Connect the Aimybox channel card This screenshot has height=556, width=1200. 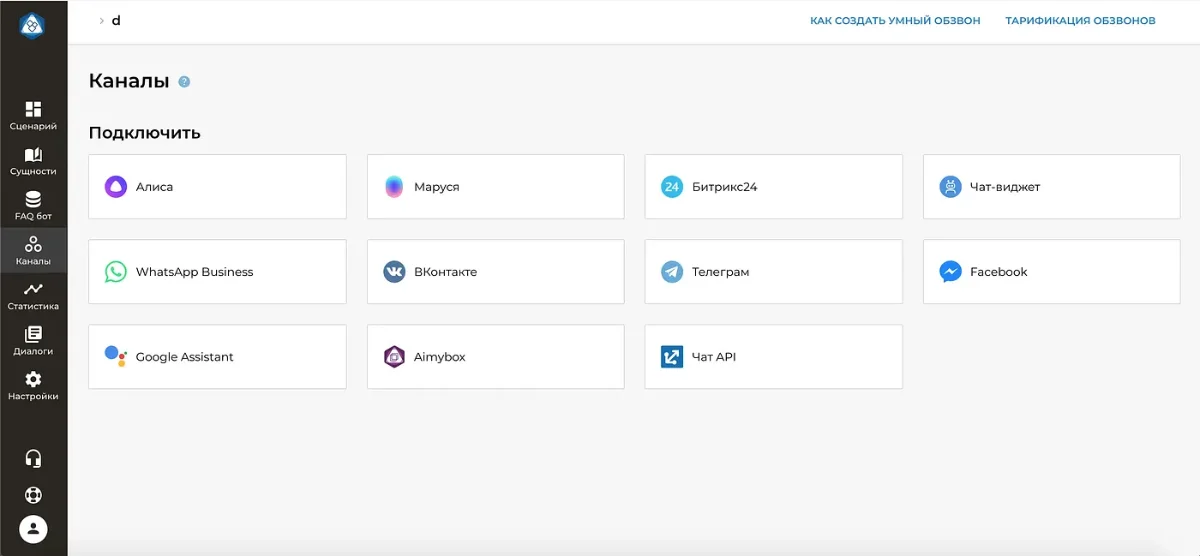pyautogui.click(x=495, y=357)
